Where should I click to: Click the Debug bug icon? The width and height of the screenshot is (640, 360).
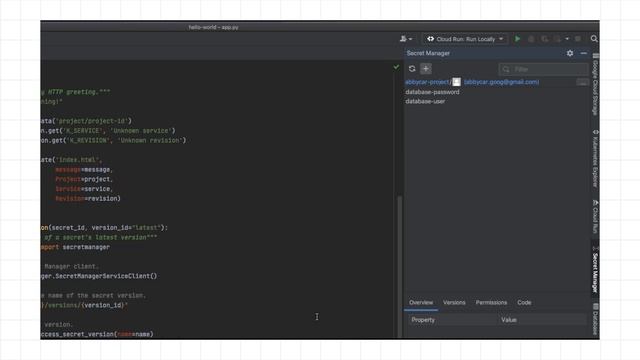click(x=531, y=39)
